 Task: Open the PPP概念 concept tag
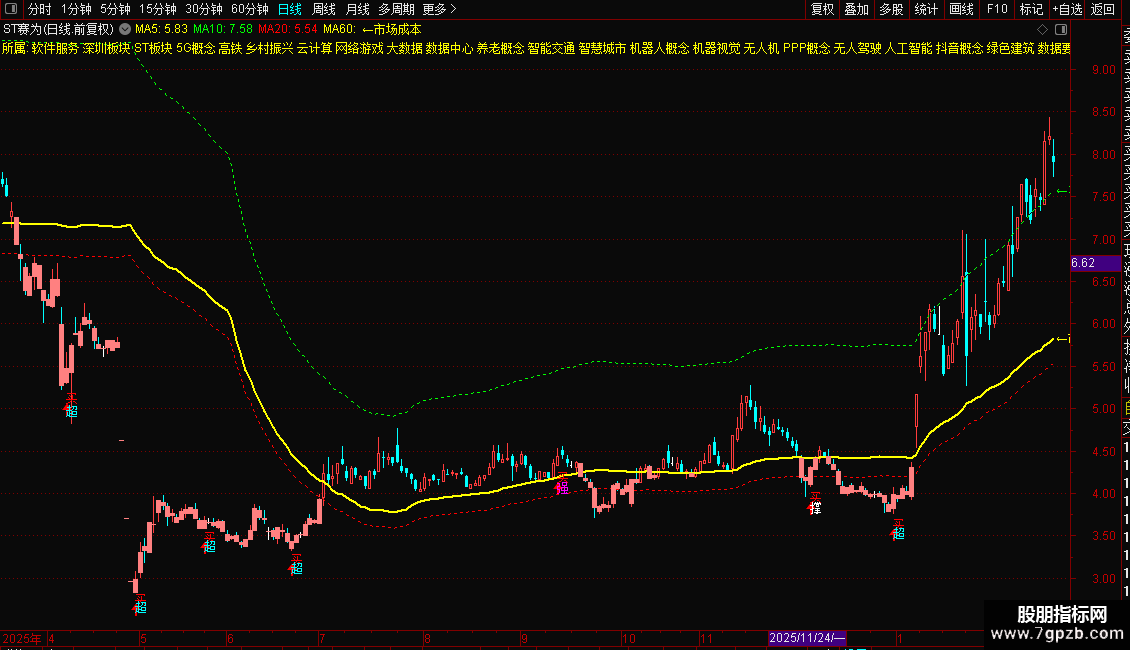point(806,48)
